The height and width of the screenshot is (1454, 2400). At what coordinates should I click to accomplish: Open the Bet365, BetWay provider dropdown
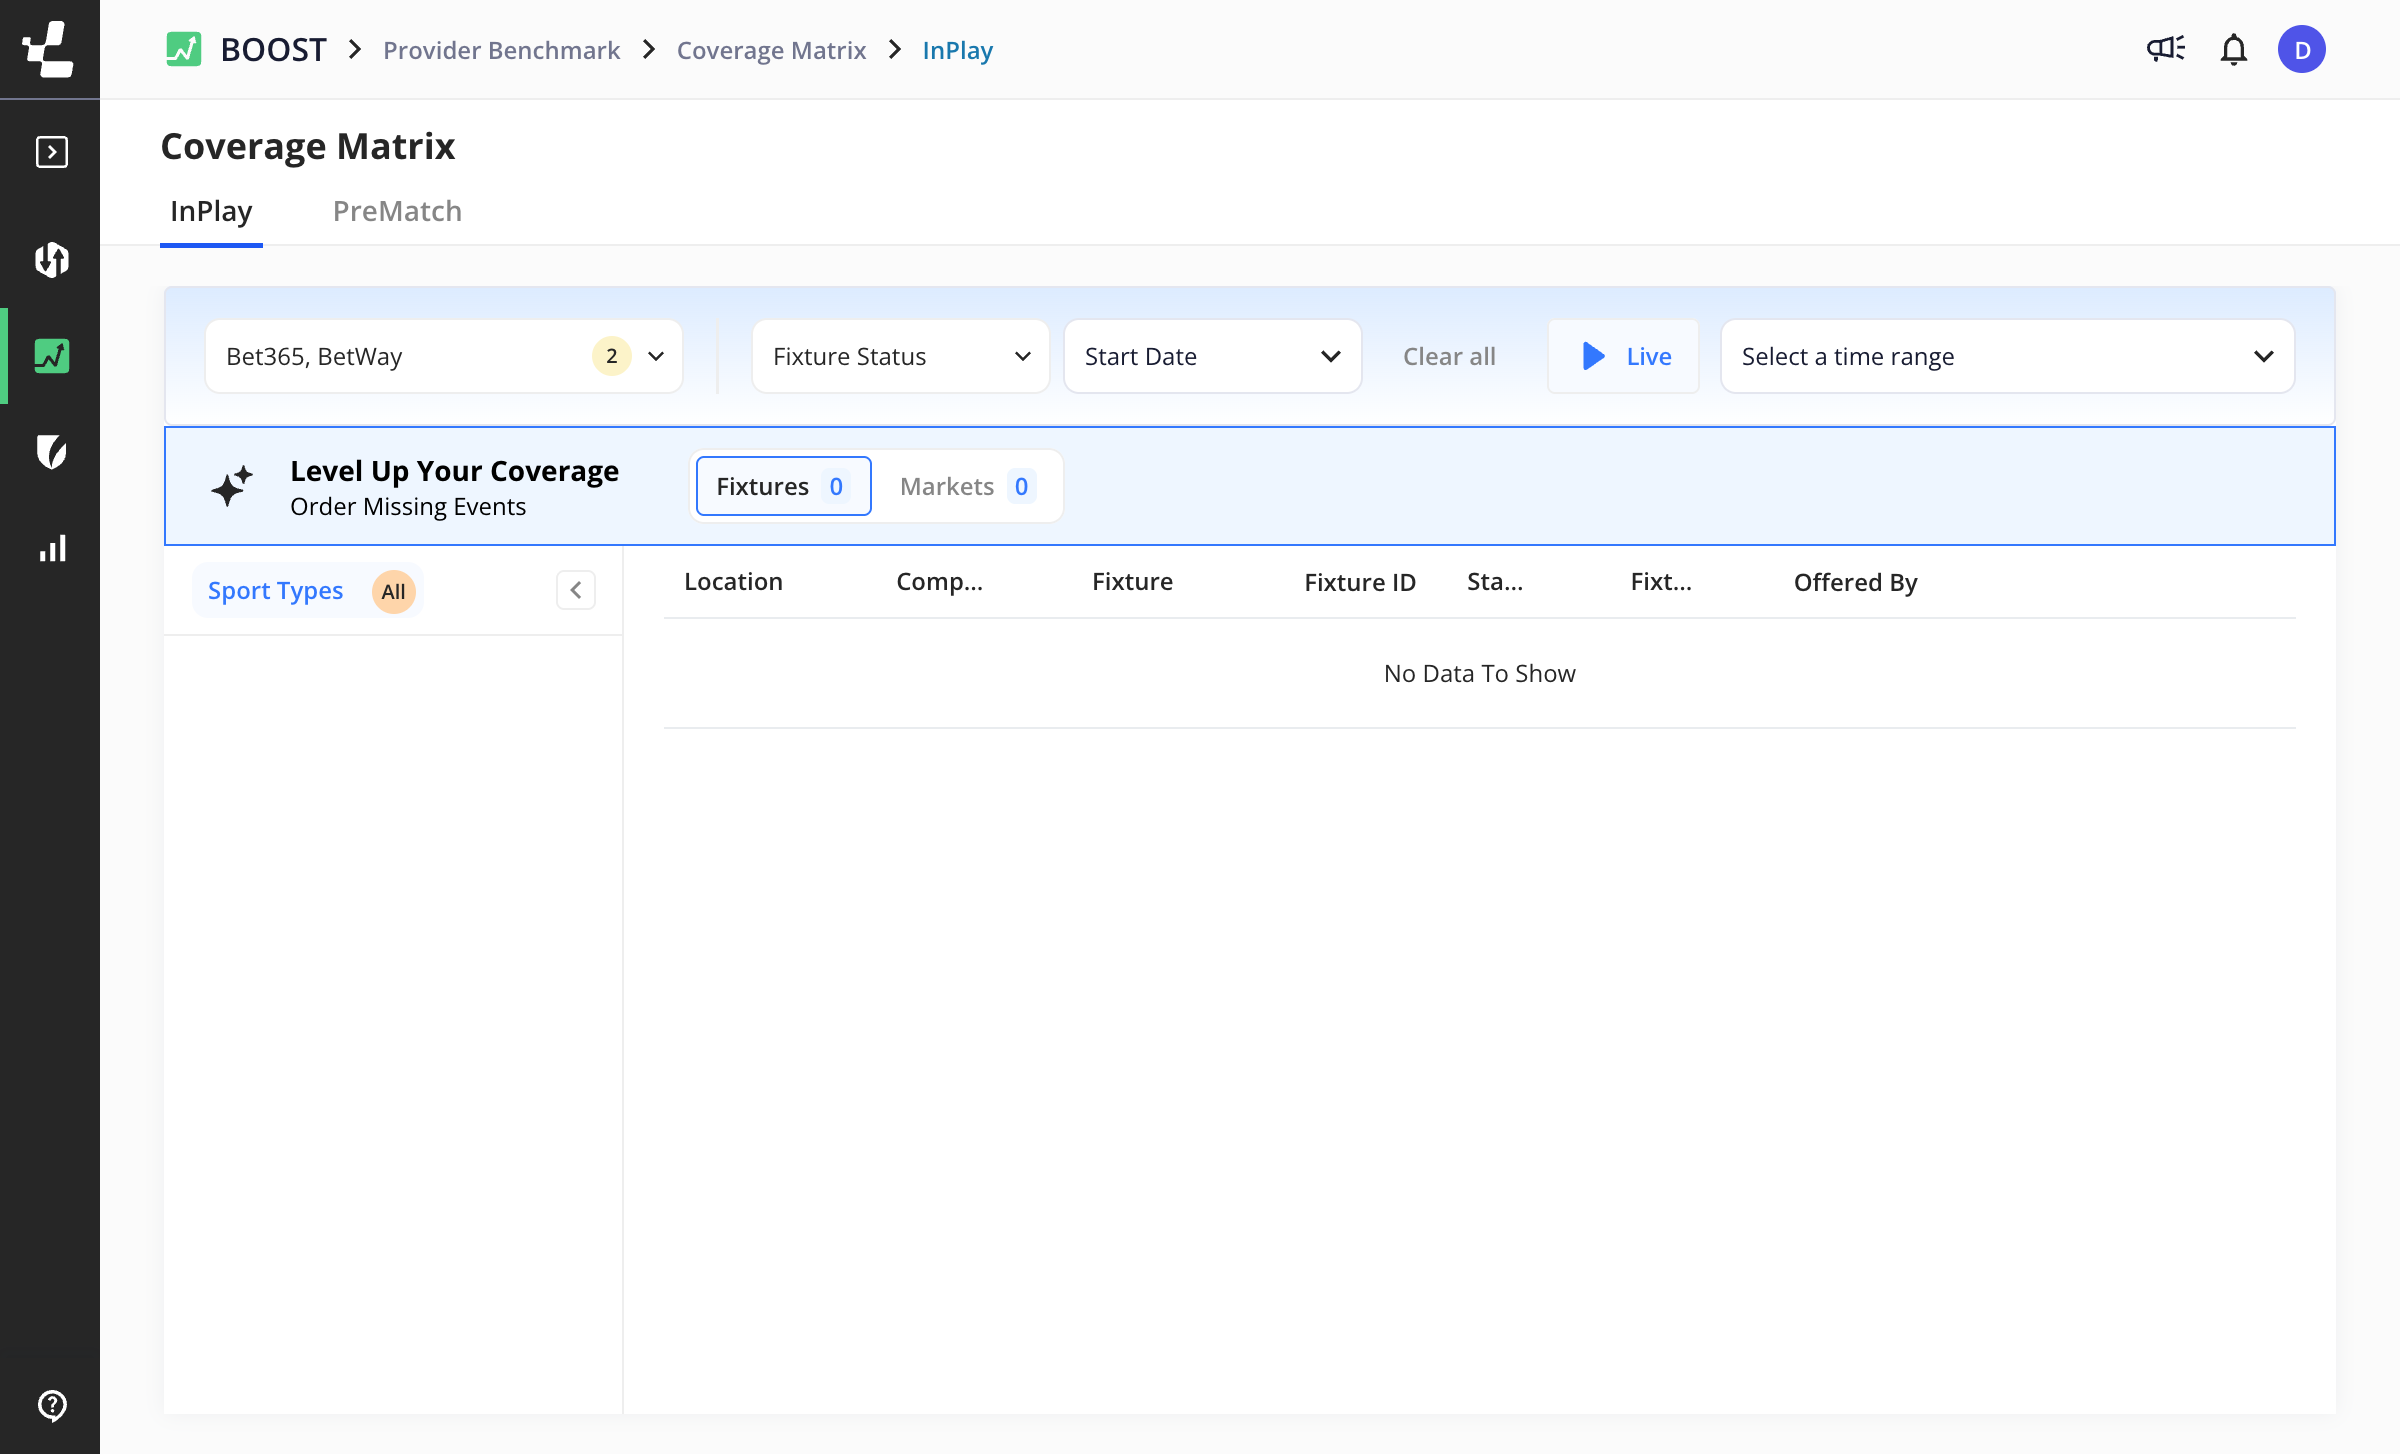[443, 356]
